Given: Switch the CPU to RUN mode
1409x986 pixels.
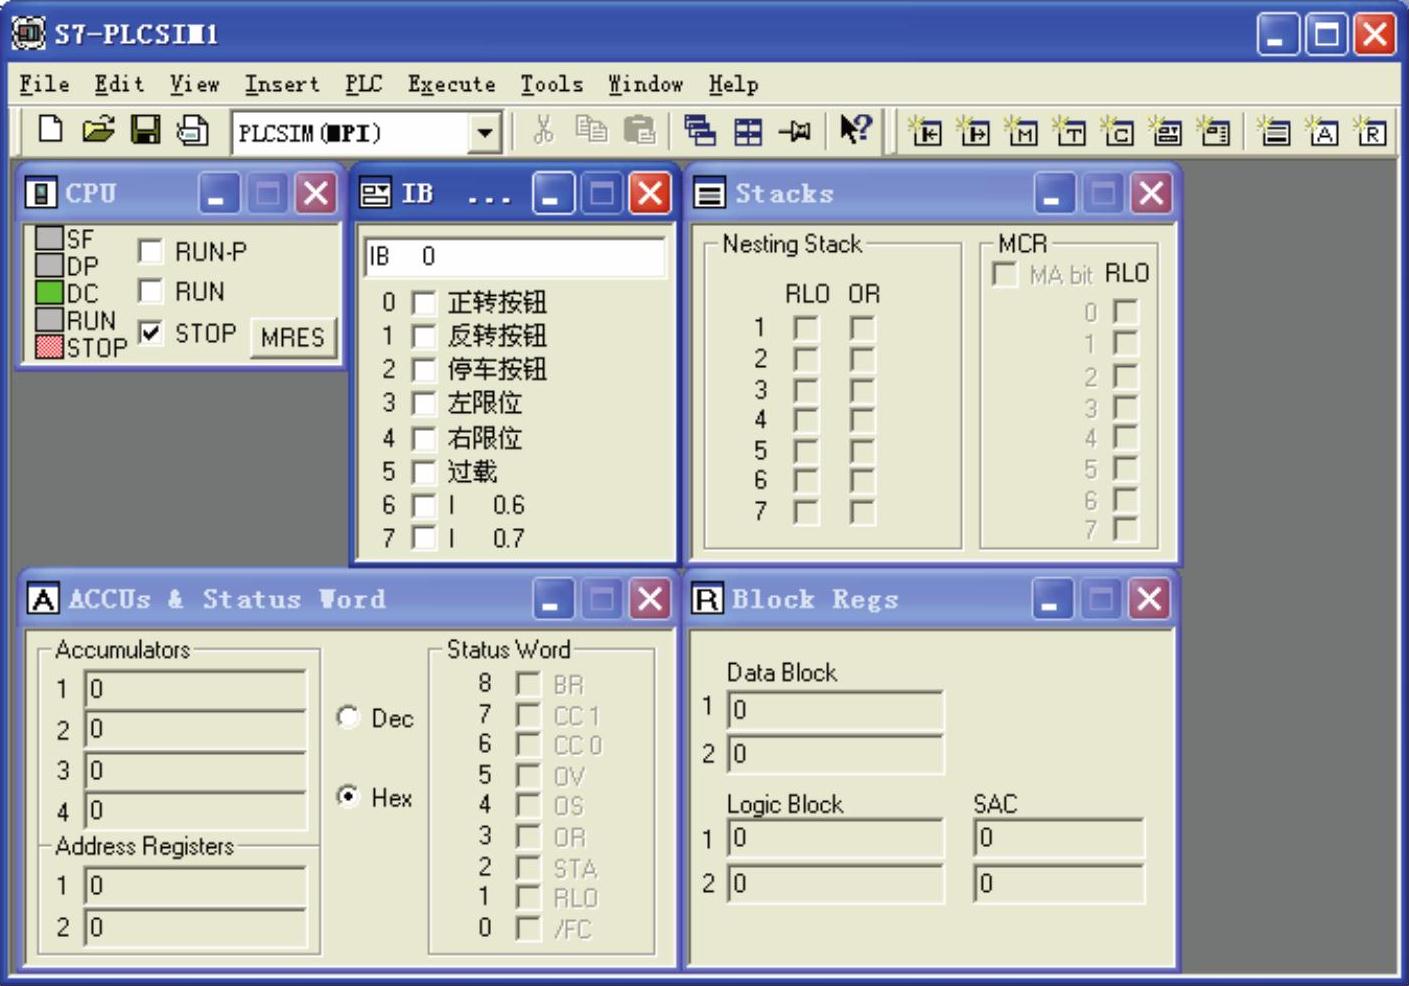Looking at the screenshot, I should tap(150, 291).
